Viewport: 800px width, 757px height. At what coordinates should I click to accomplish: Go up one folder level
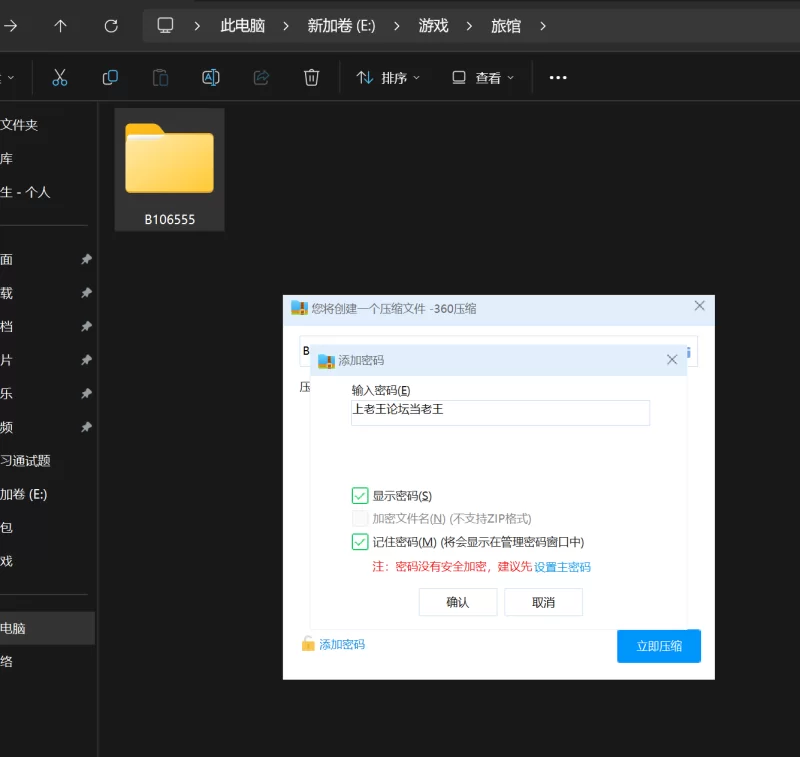(x=60, y=26)
